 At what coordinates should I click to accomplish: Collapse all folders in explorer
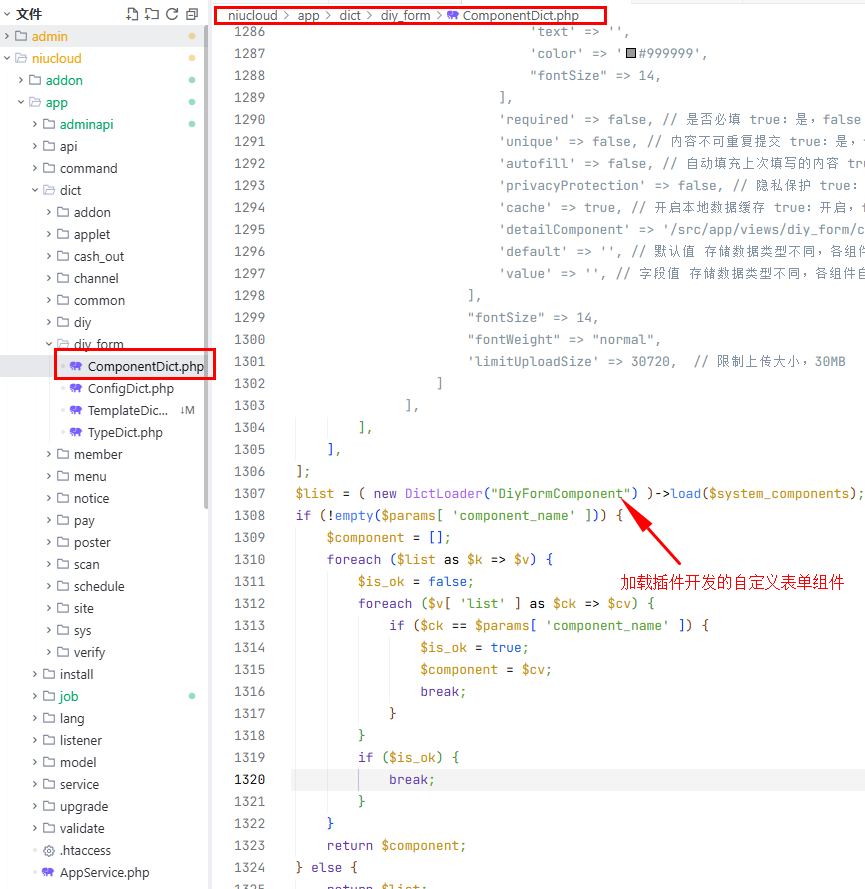tap(191, 14)
